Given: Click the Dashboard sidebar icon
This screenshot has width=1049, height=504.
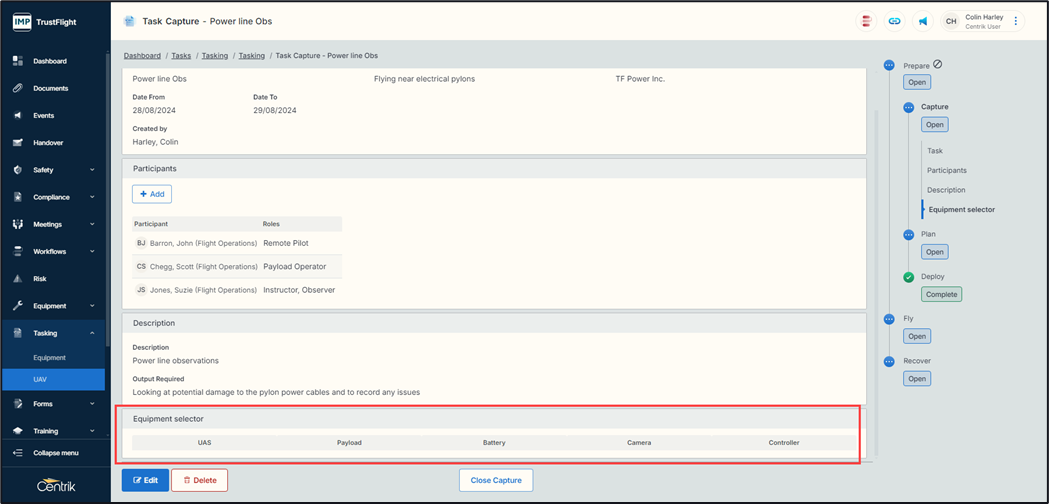Looking at the screenshot, I should click(18, 61).
